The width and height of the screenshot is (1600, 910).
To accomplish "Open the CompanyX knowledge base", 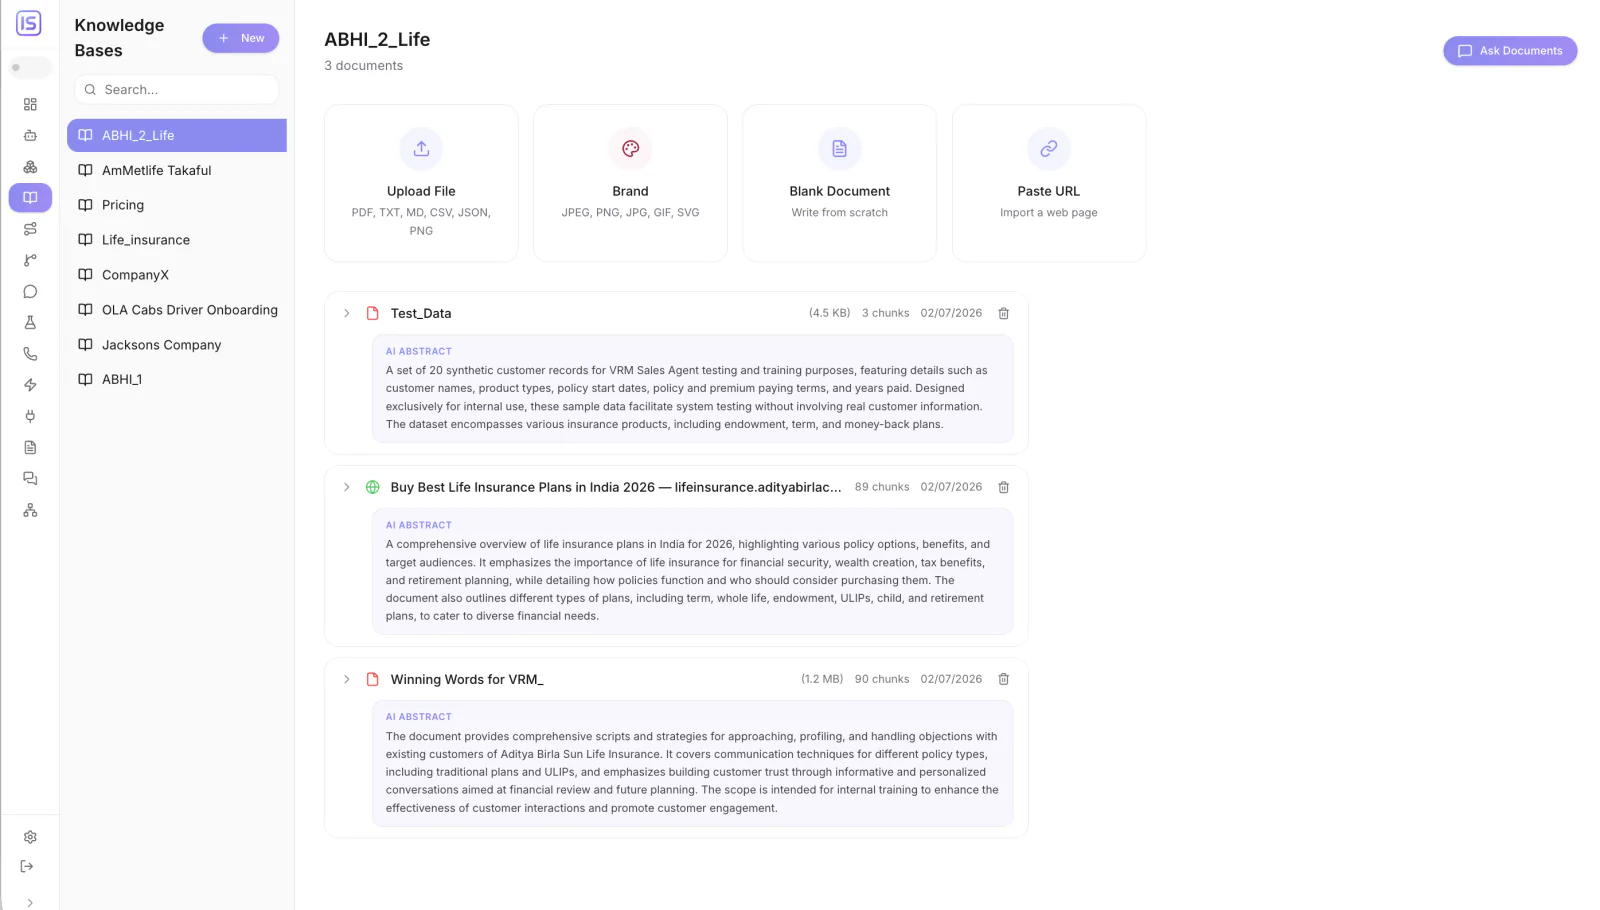I will point(177,275).
